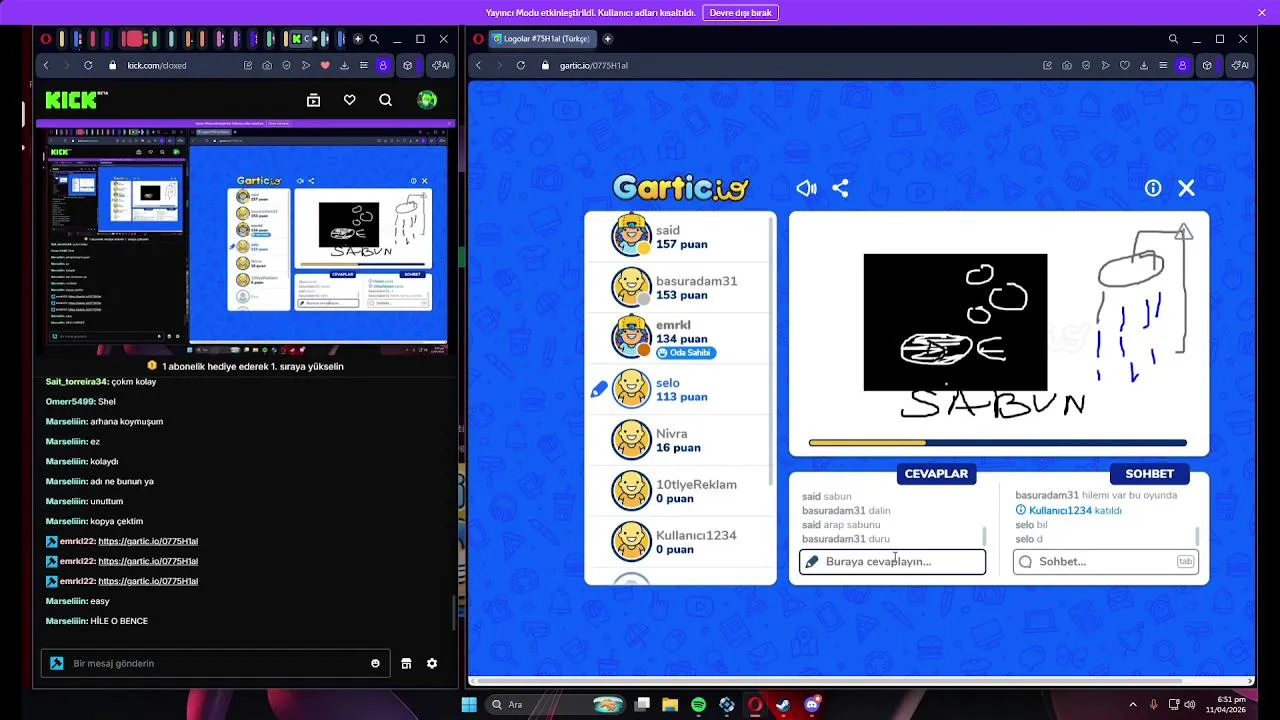The image size is (1280, 720).
Task: Open Kick browse/clips icon in header
Action: click(x=313, y=100)
